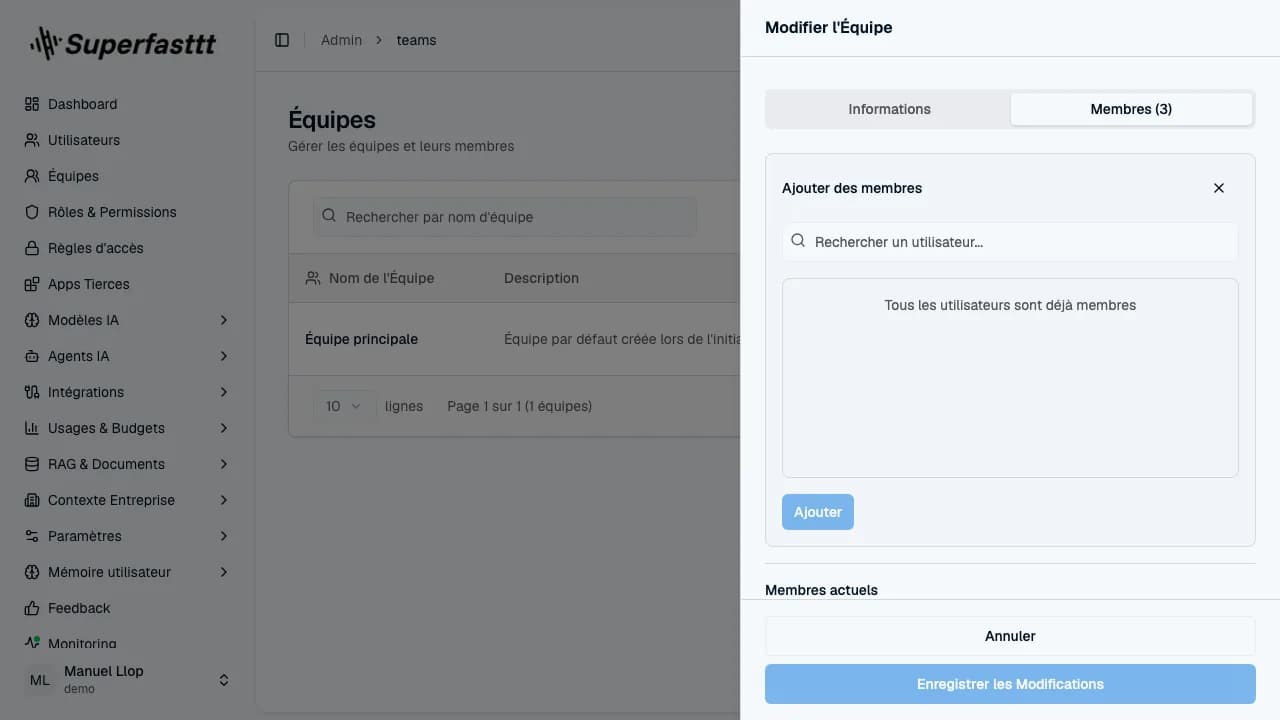Viewport: 1280px width, 720px height.
Task: Click the Admin breadcrumb link
Action: [341, 40]
